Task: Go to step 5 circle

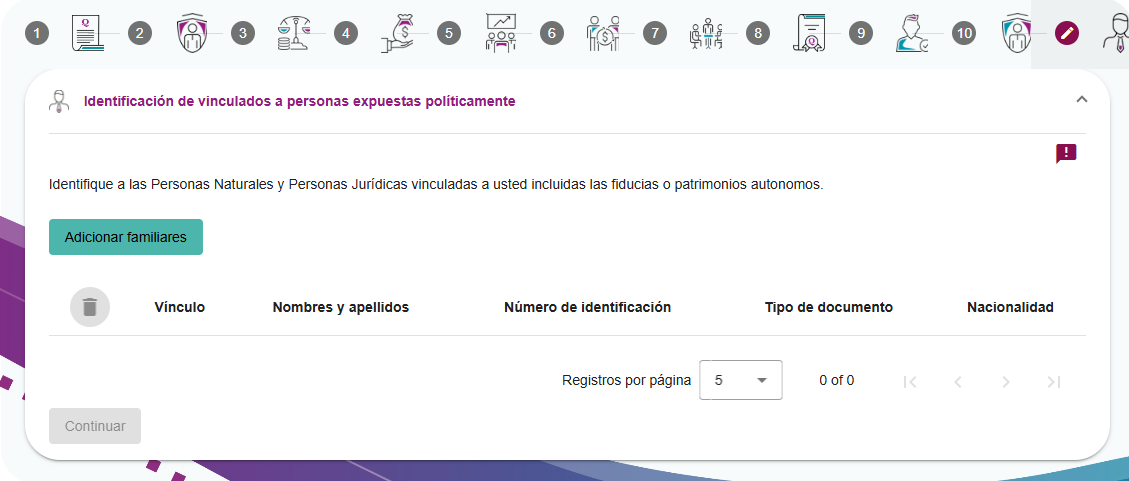Action: 449,33
